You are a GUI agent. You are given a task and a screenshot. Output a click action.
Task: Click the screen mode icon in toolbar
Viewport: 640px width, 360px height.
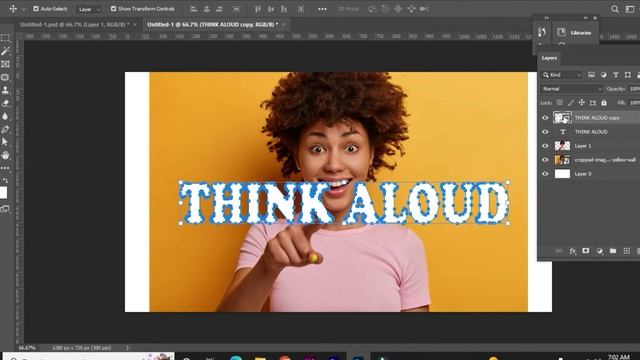5,209
